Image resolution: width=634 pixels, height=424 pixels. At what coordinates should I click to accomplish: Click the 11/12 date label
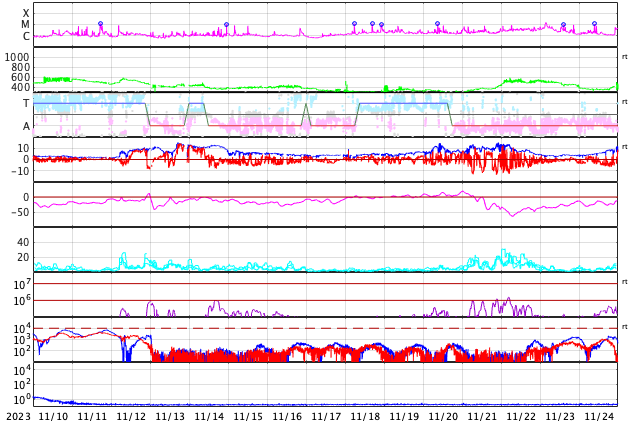(x=131, y=416)
